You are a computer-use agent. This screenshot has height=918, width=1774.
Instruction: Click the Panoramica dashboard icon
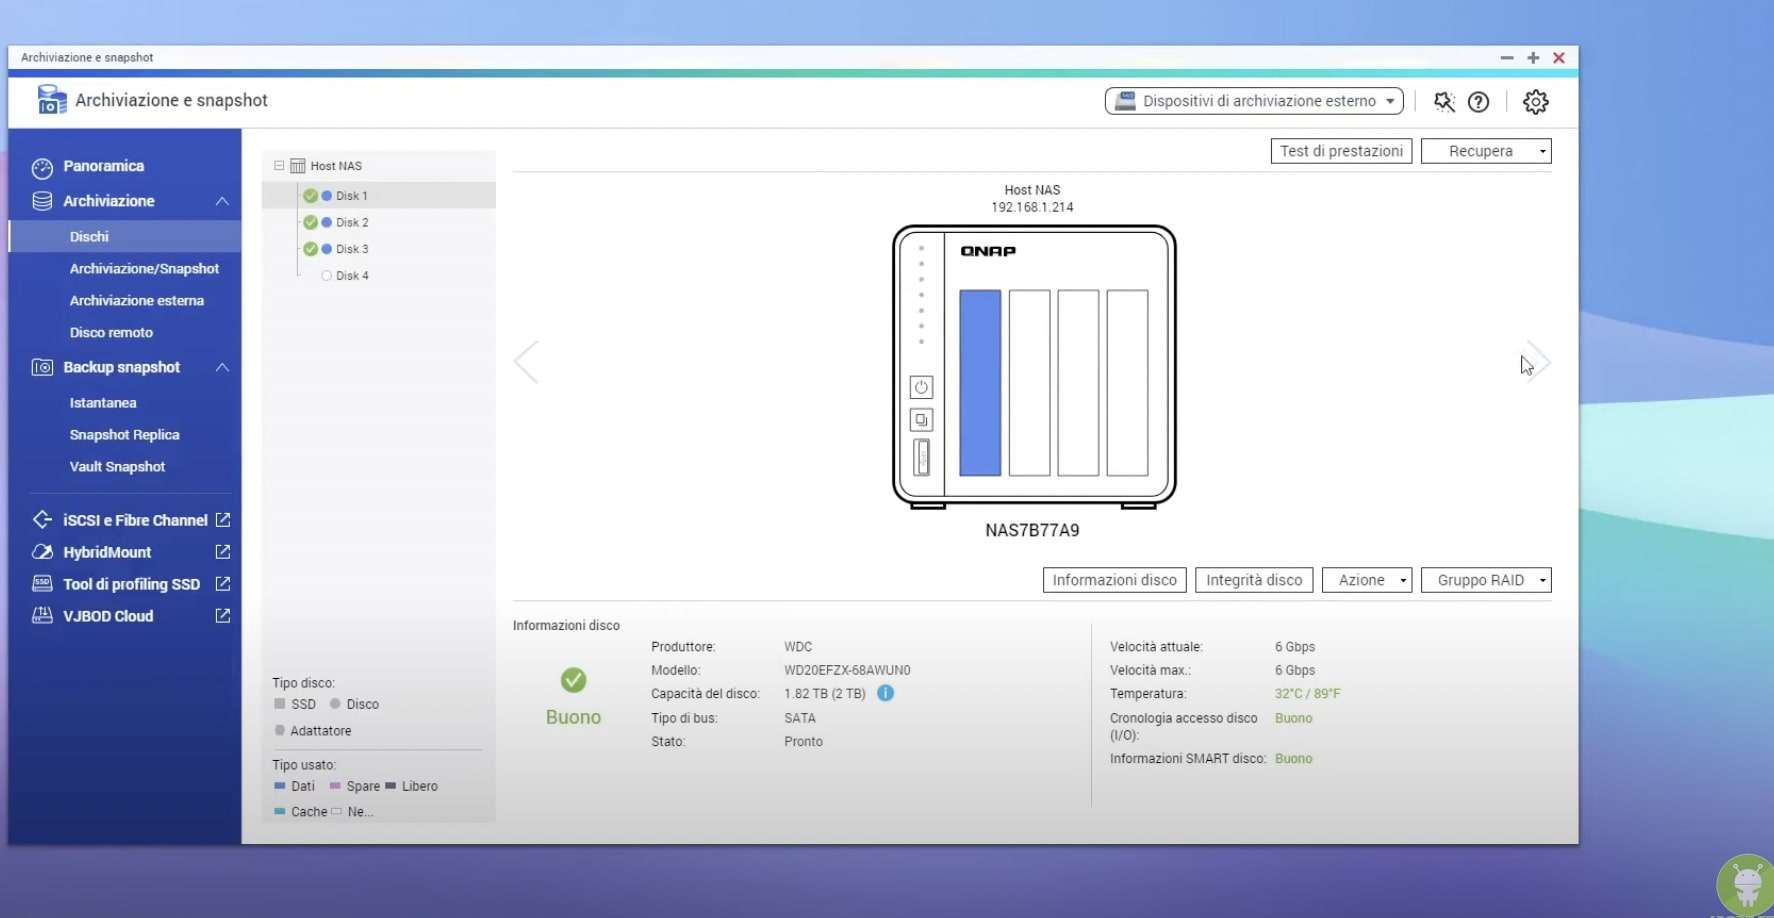(x=42, y=167)
